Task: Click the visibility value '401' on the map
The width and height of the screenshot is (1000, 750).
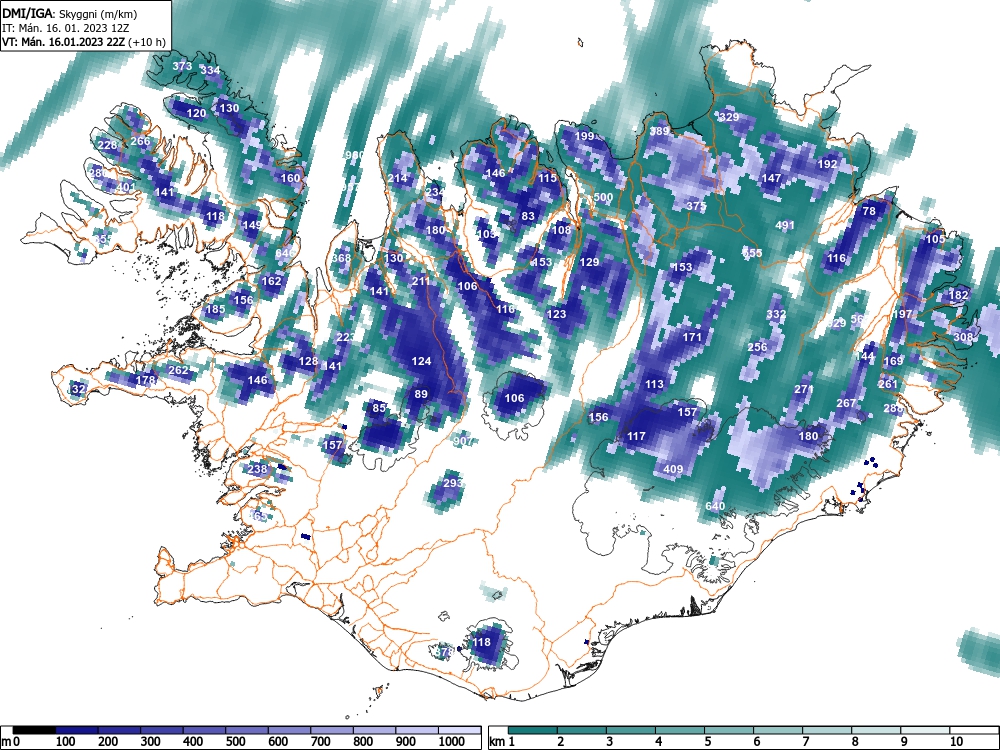Action: [x=126, y=188]
